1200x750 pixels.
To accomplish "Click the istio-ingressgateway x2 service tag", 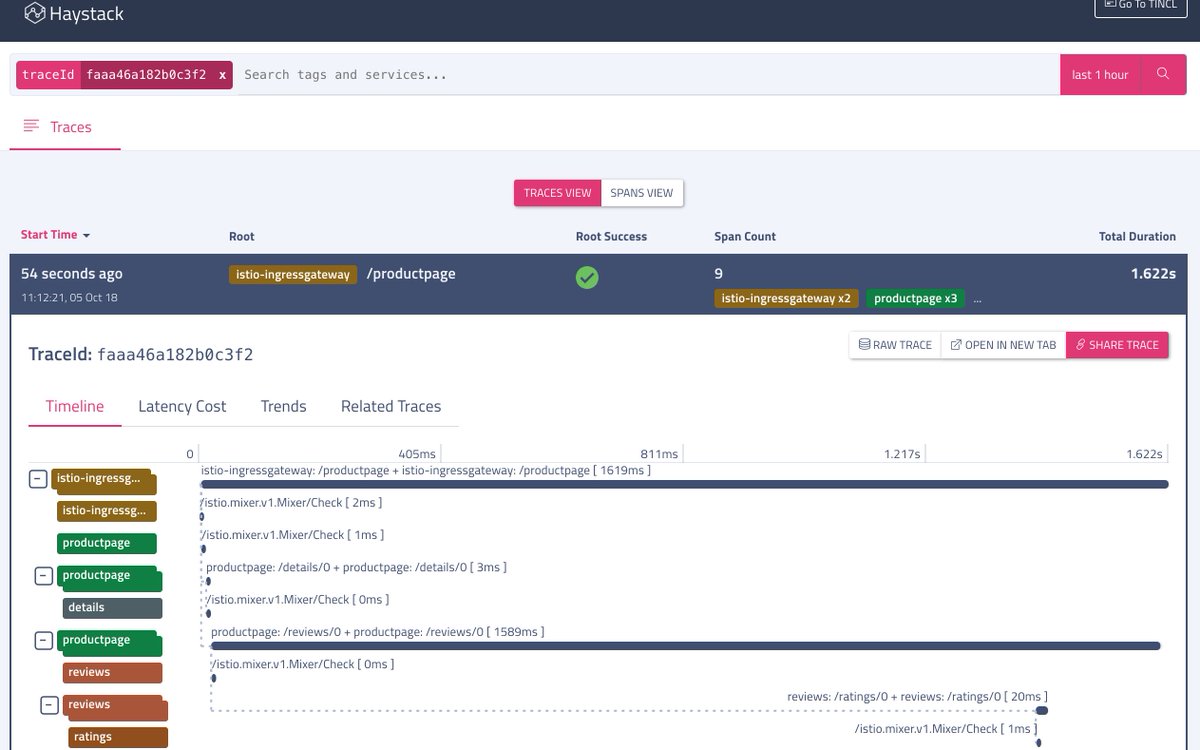I will [786, 298].
